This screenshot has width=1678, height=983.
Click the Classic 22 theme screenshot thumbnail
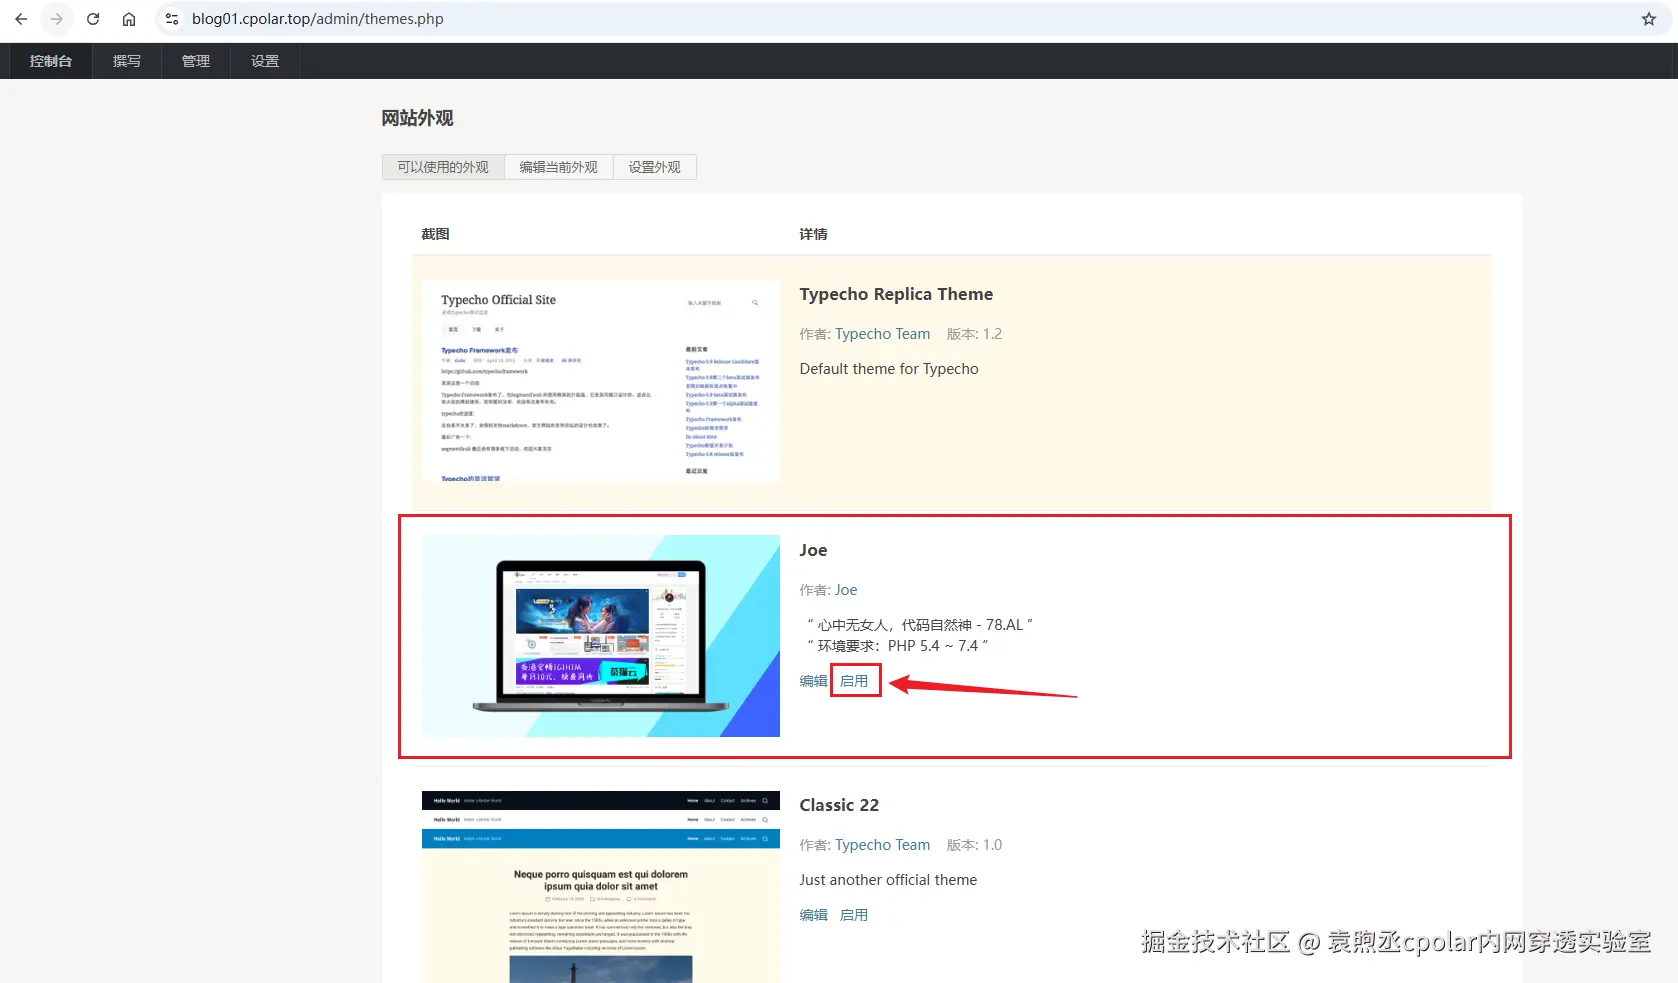[601, 887]
